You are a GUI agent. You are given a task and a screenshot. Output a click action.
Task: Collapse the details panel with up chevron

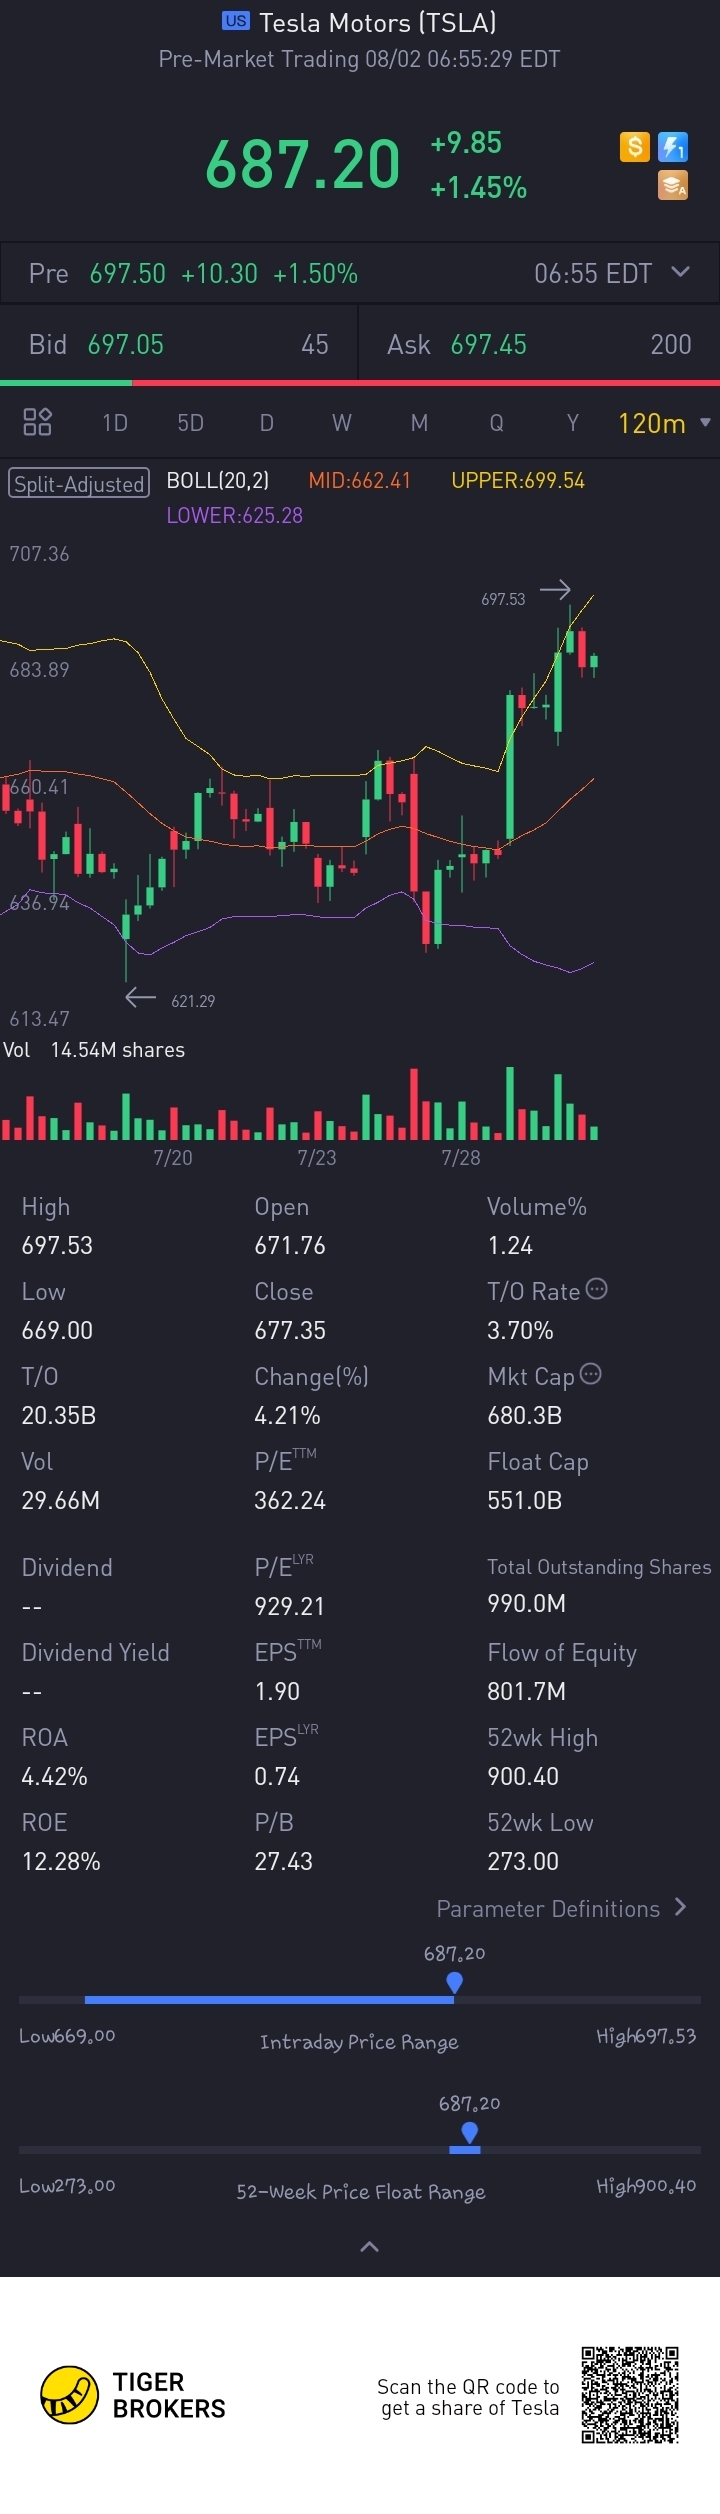click(x=369, y=2247)
